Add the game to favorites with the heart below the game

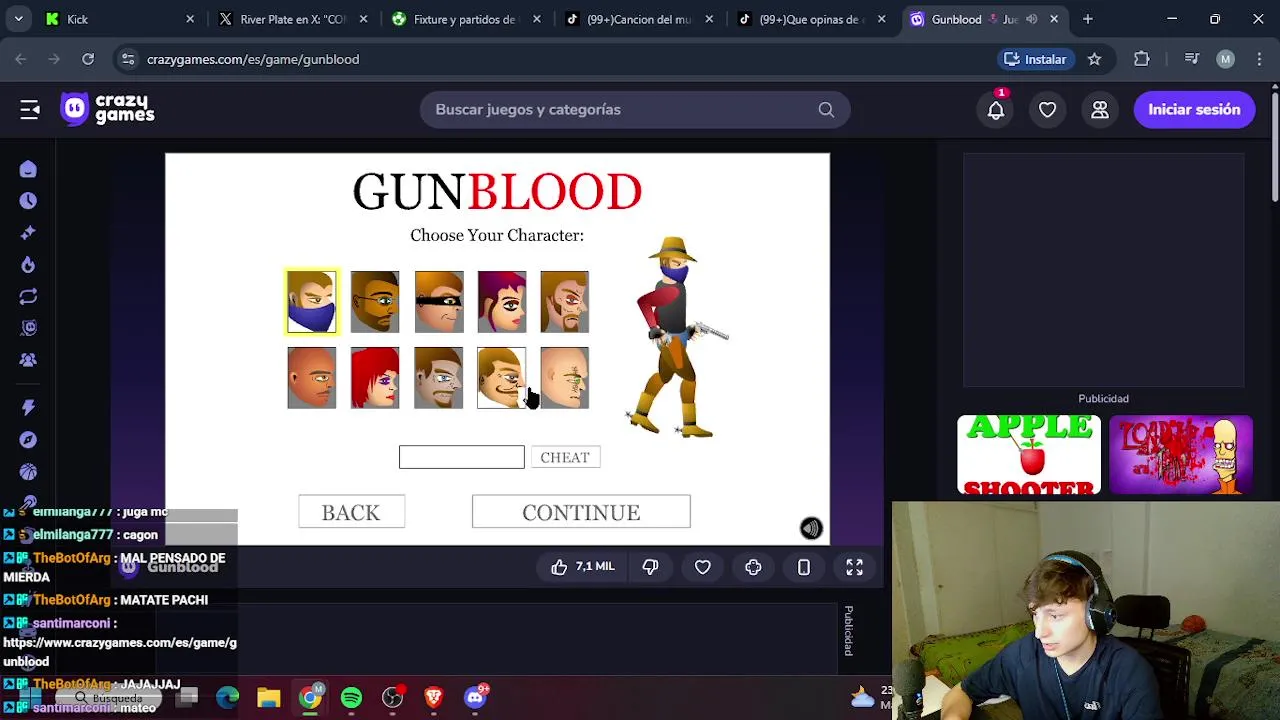pos(703,567)
